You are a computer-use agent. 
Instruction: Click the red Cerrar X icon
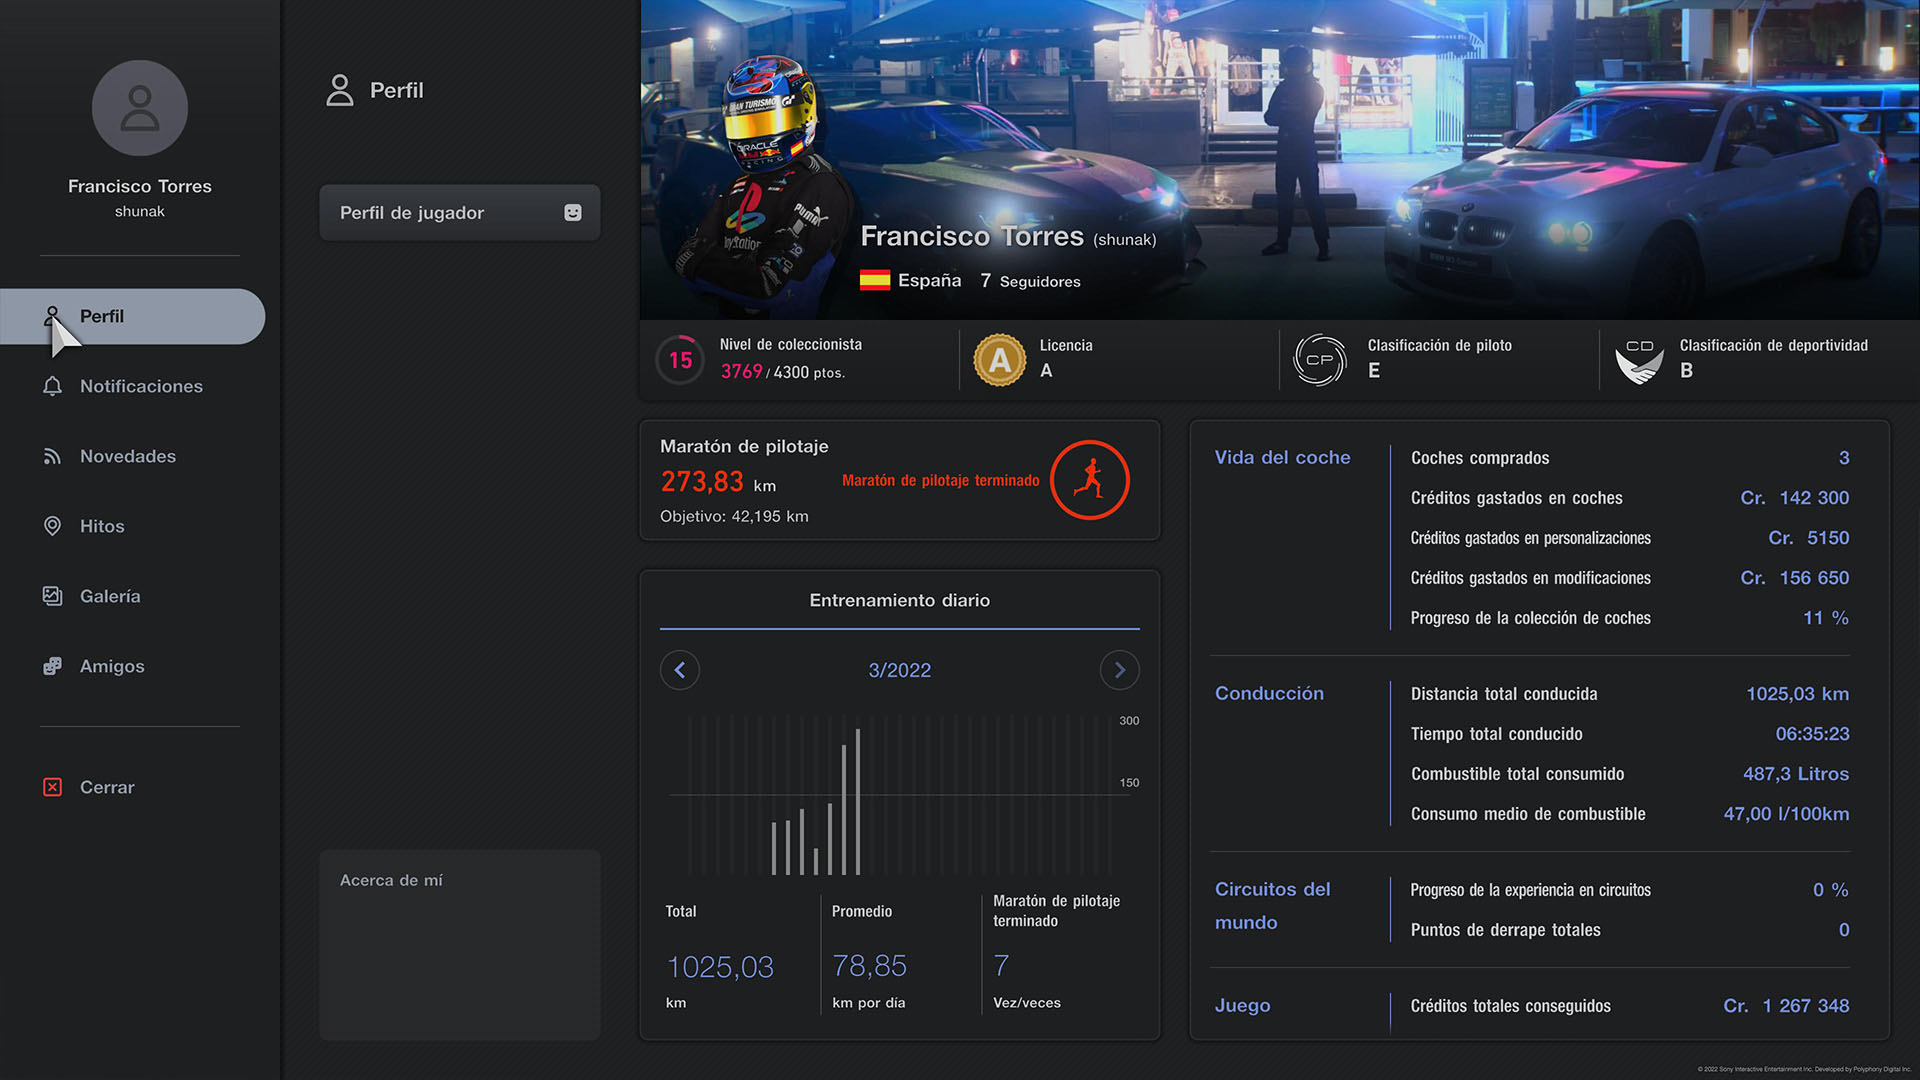pyautogui.click(x=53, y=787)
